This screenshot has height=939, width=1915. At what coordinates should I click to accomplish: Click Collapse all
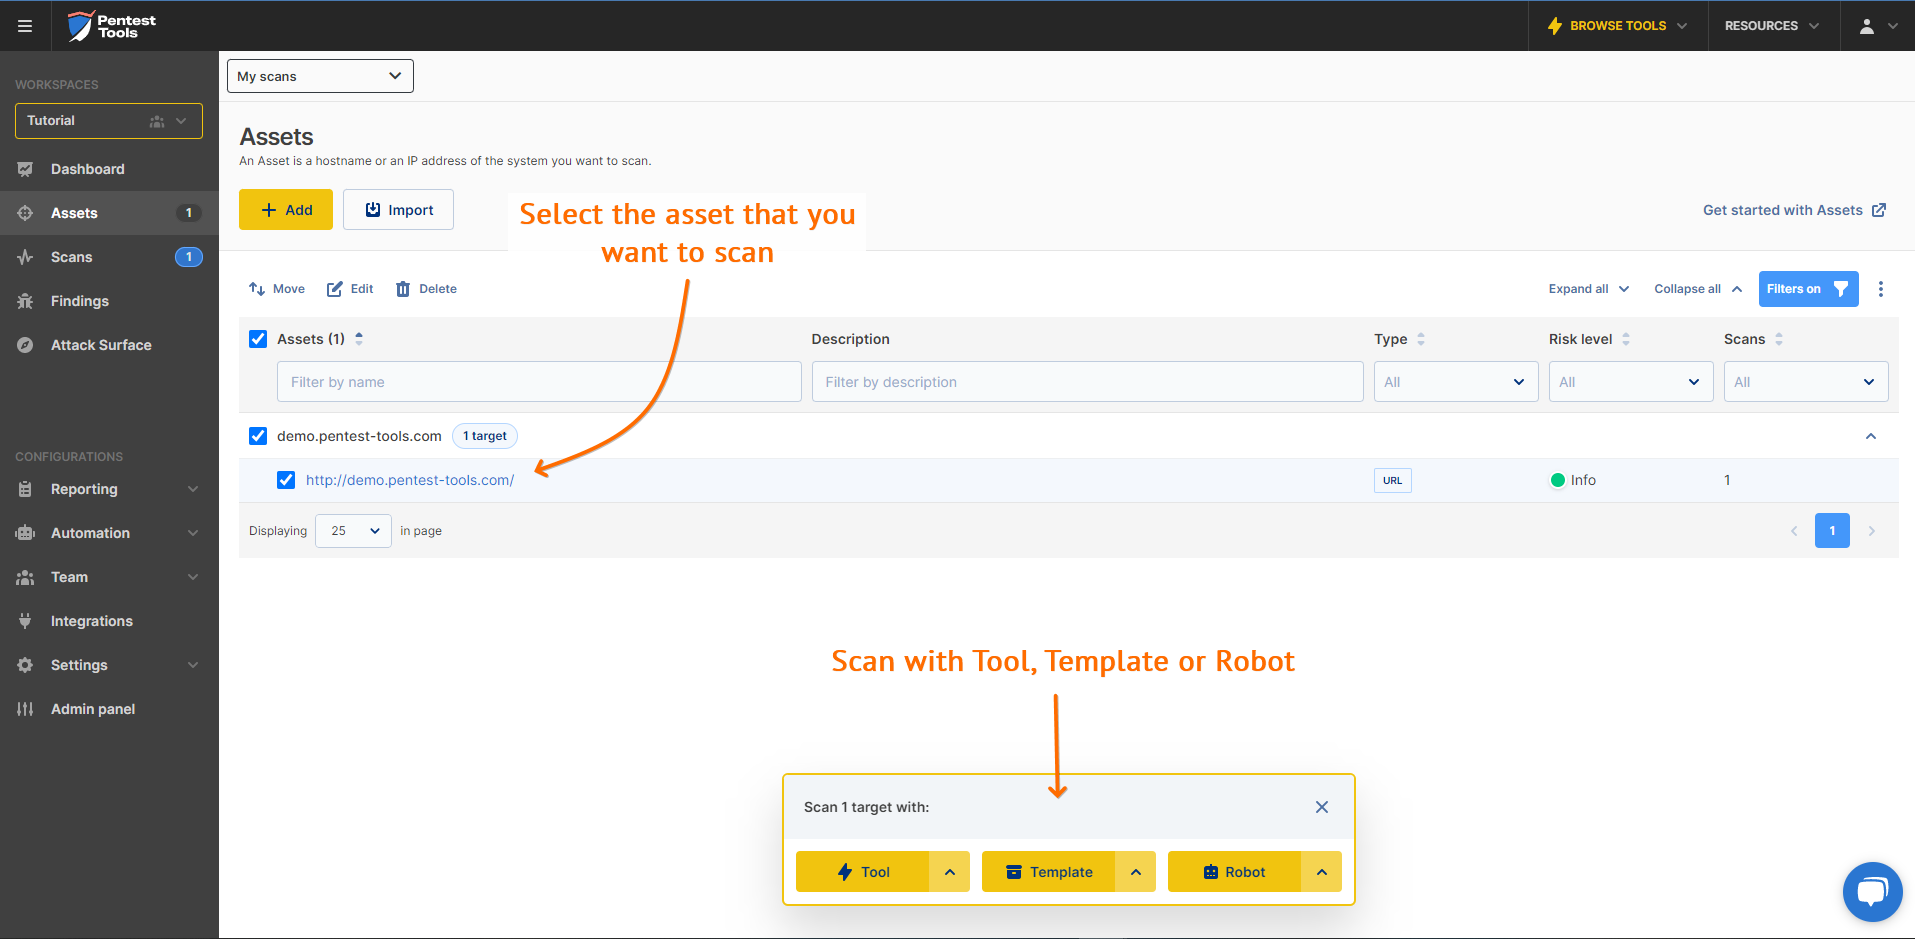coord(1698,289)
